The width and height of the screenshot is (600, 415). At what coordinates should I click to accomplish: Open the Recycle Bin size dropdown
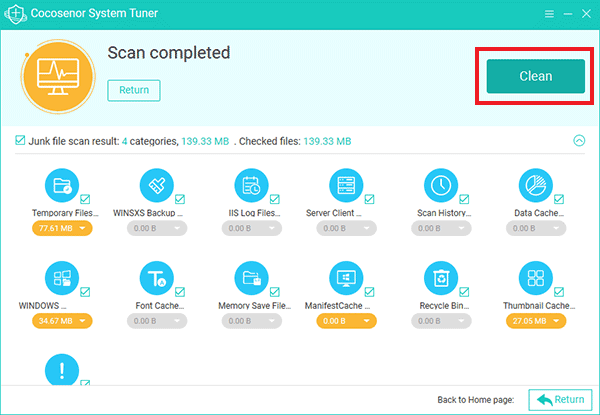[x=441, y=321]
